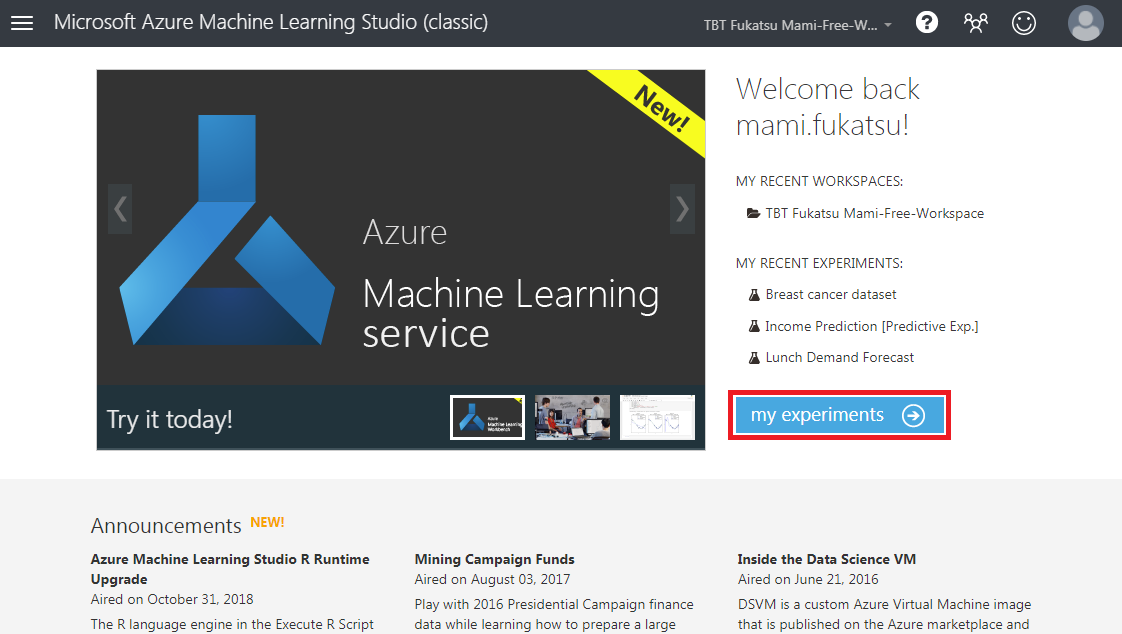The width and height of the screenshot is (1122, 634).
Task: Click the my experiments button
Action: pyautogui.click(x=839, y=415)
